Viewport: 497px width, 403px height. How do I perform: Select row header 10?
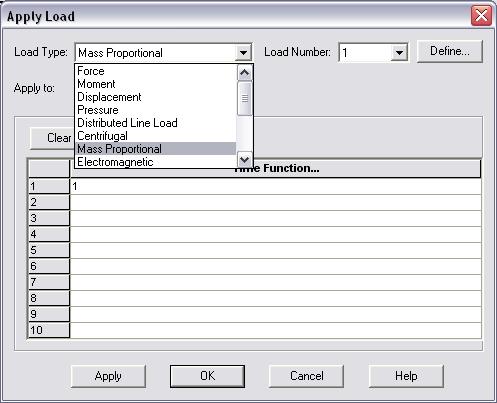(49, 330)
